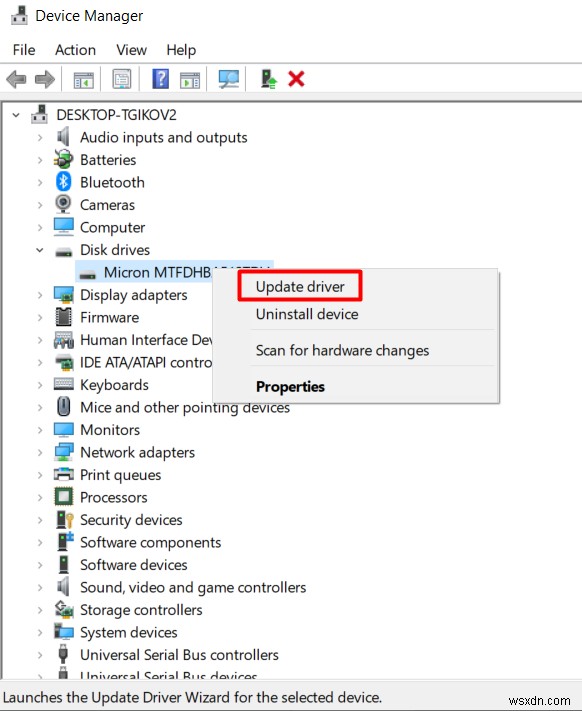The image size is (582, 711).
Task: Select the Firmware tree item label
Action: pos(110,317)
